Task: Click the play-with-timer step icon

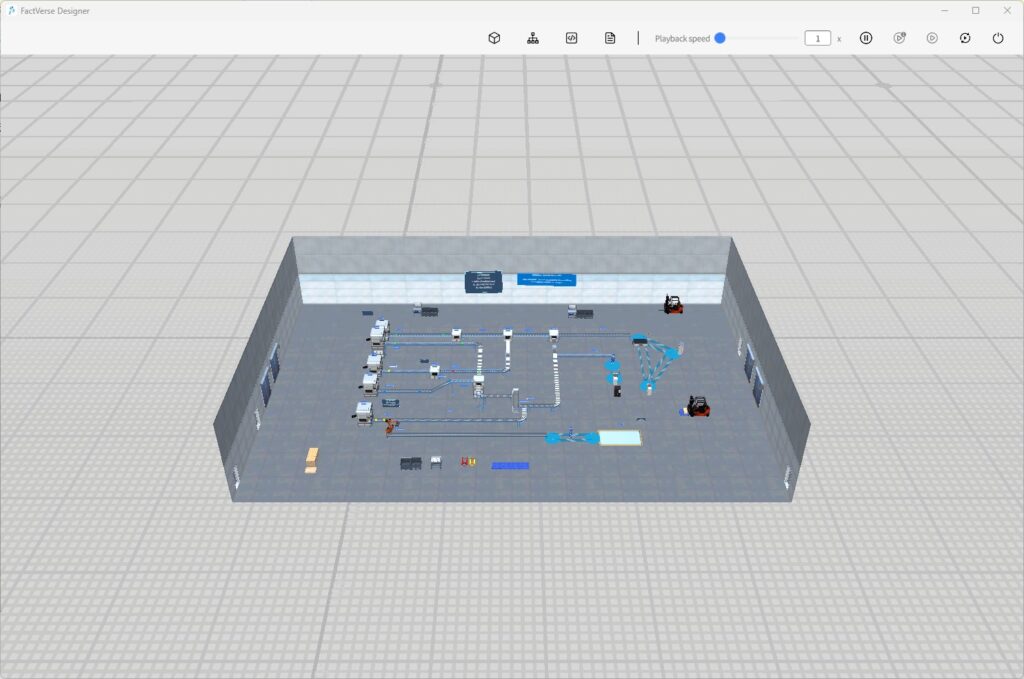Action: point(899,38)
